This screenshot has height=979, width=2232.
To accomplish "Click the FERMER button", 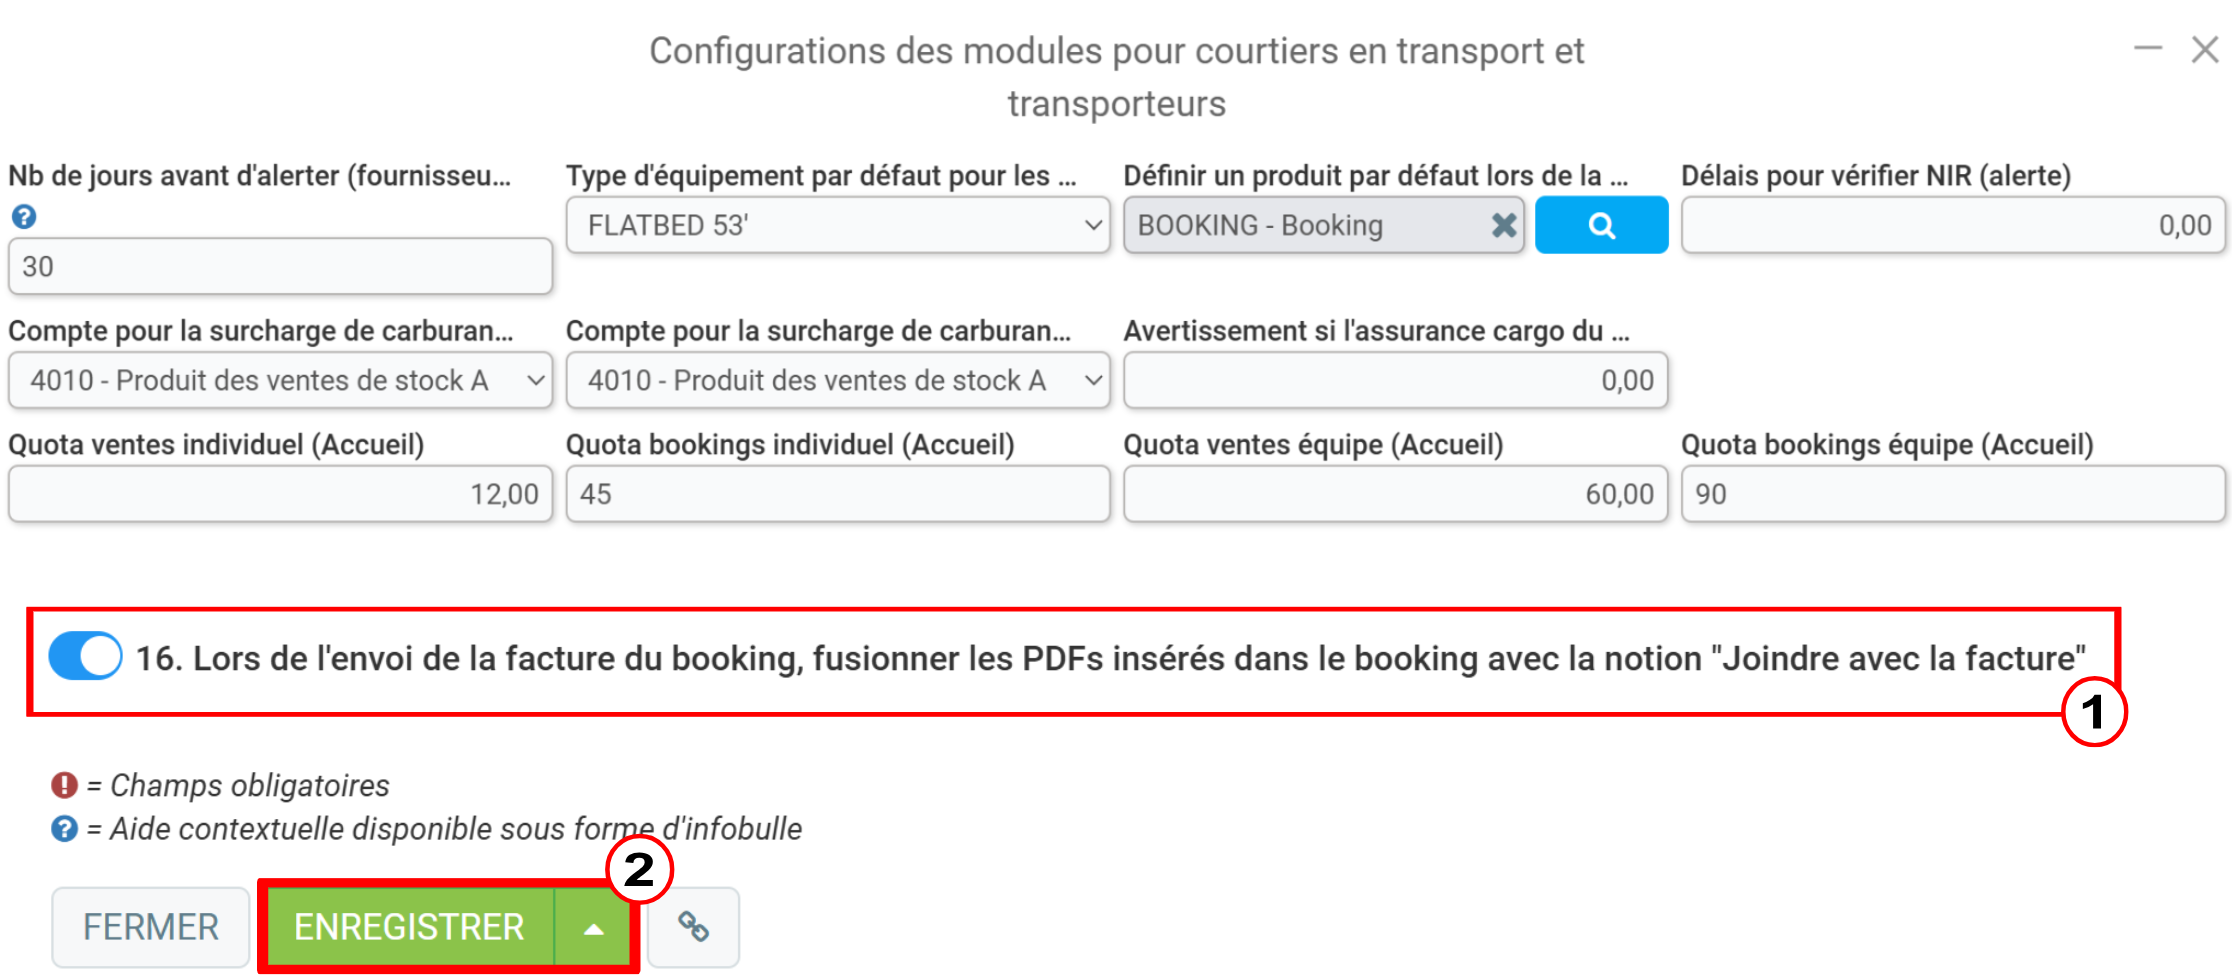I will [151, 927].
